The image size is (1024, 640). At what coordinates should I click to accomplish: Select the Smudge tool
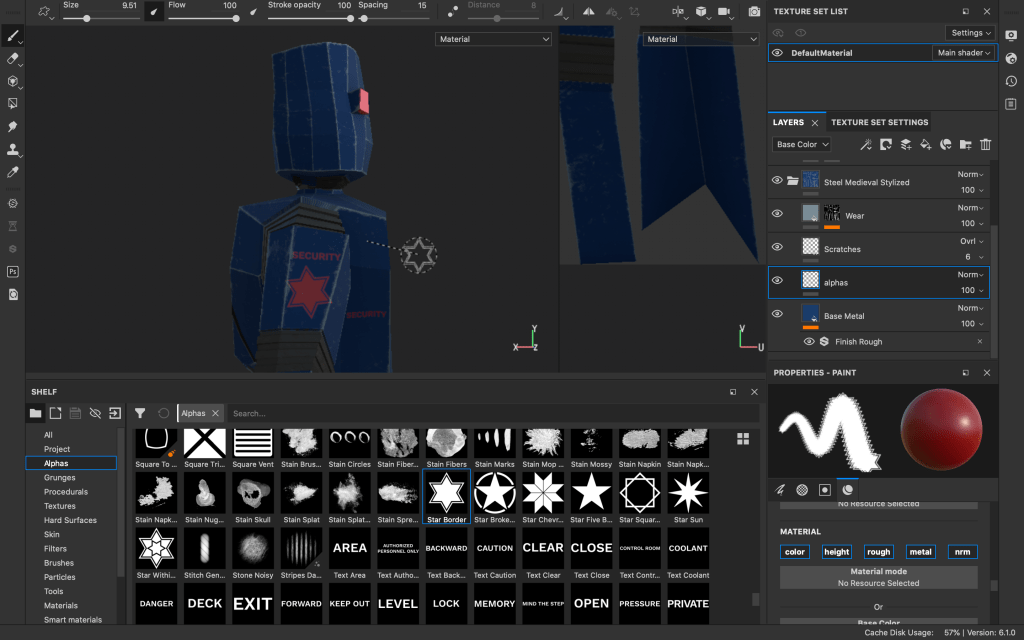click(x=13, y=127)
